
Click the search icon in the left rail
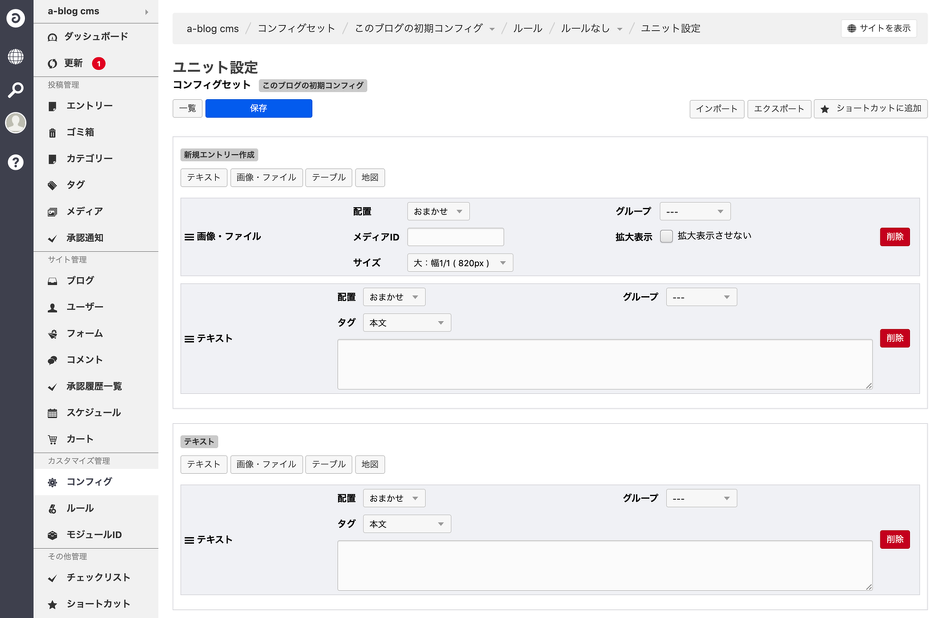[14, 91]
